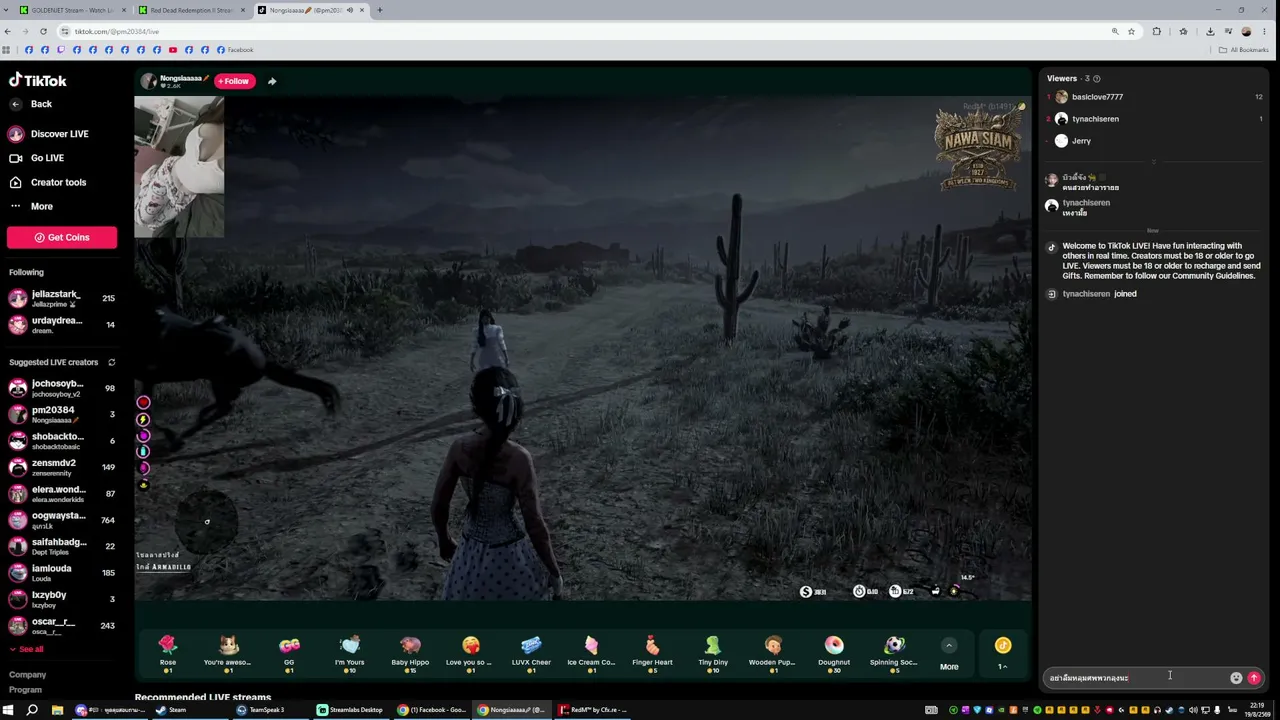1280x720 pixels.
Task: Click the address bar URL
Action: tap(116, 31)
